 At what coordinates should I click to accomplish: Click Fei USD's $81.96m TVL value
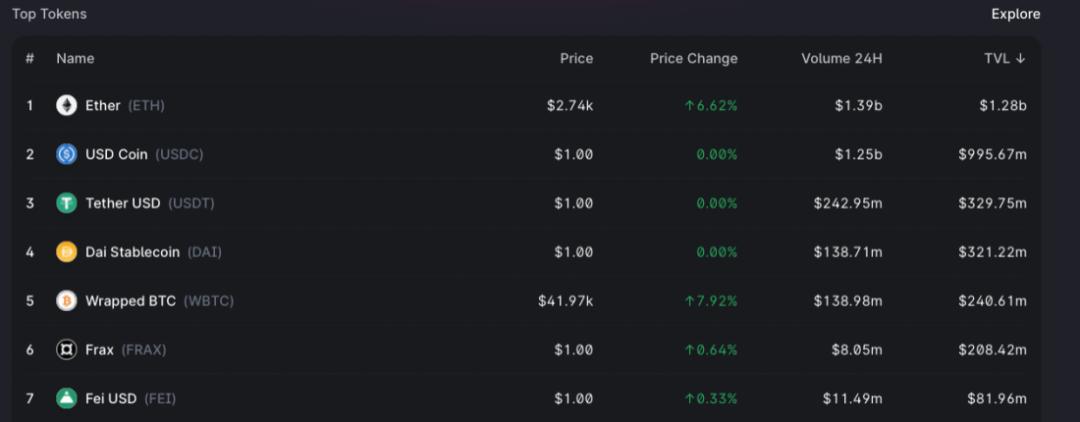pyautogui.click(x=996, y=399)
